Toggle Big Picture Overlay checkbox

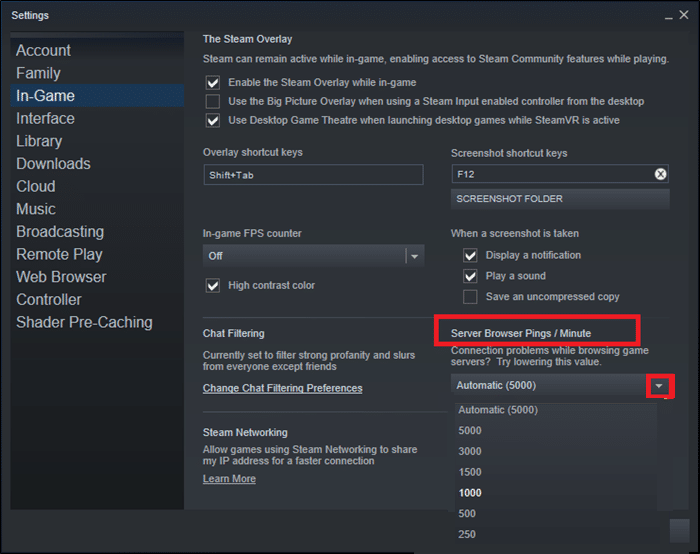coord(213,102)
